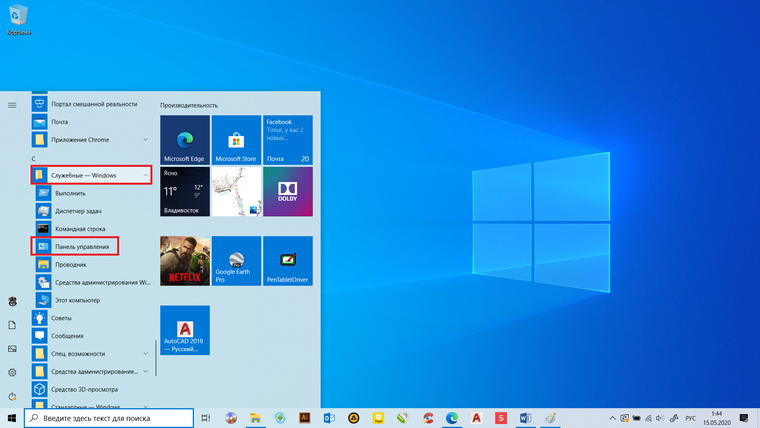Switch to Word on the taskbar
This screenshot has height=428, width=760.
[525, 418]
